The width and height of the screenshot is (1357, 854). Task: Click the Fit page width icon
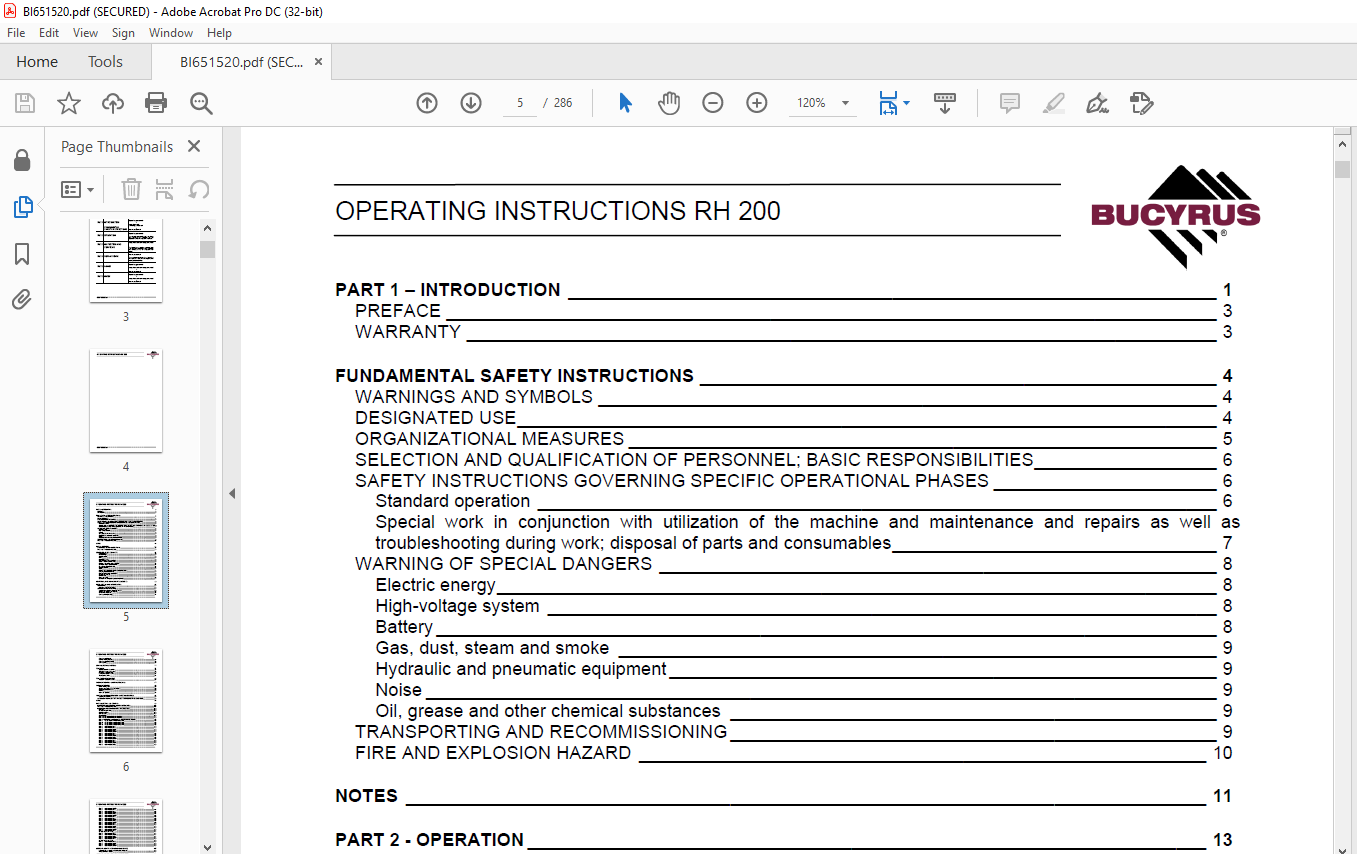889,103
